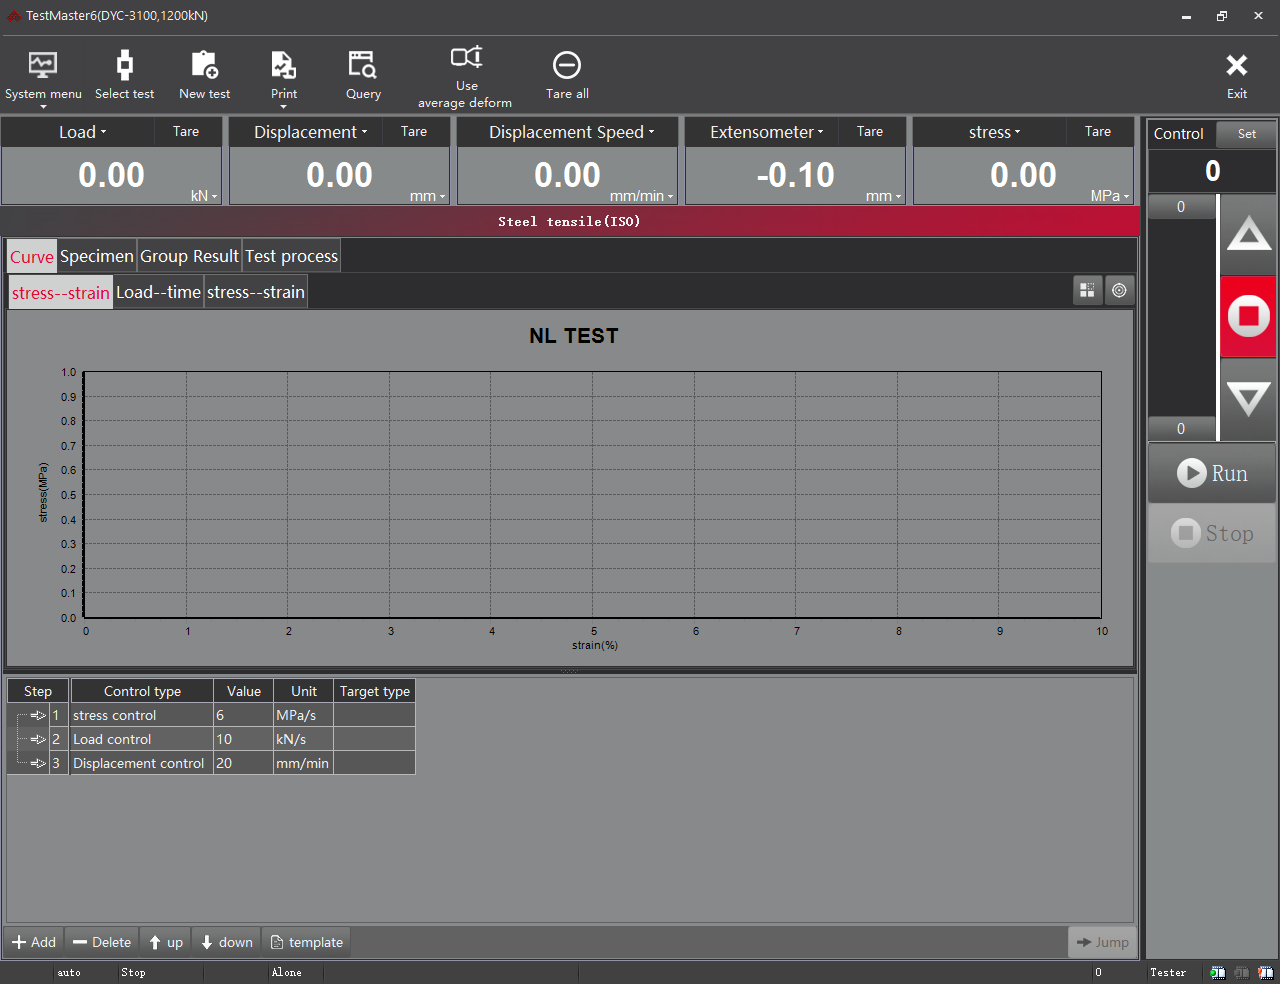The height and width of the screenshot is (984, 1280).
Task: Click the red emergency stop control
Action: click(x=1247, y=316)
